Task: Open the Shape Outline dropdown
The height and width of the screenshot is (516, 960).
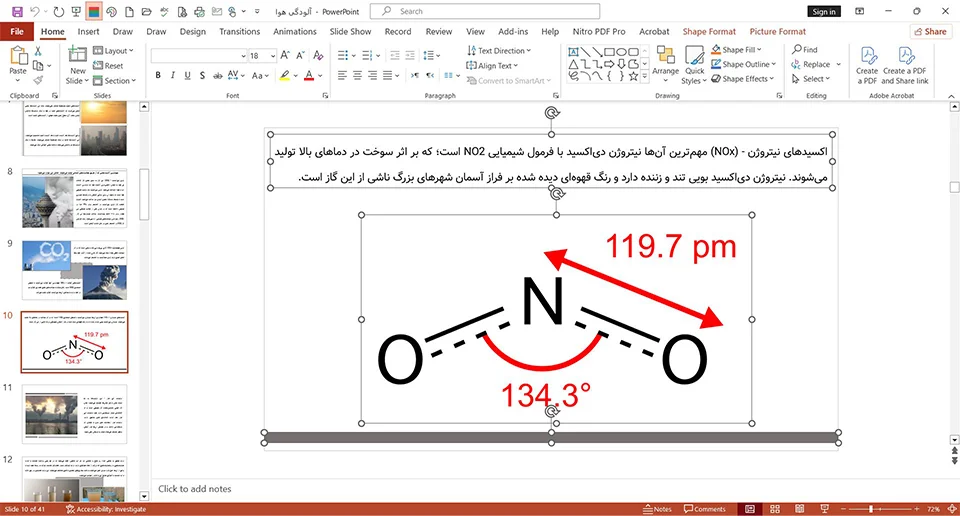Action: pyautogui.click(x=743, y=64)
